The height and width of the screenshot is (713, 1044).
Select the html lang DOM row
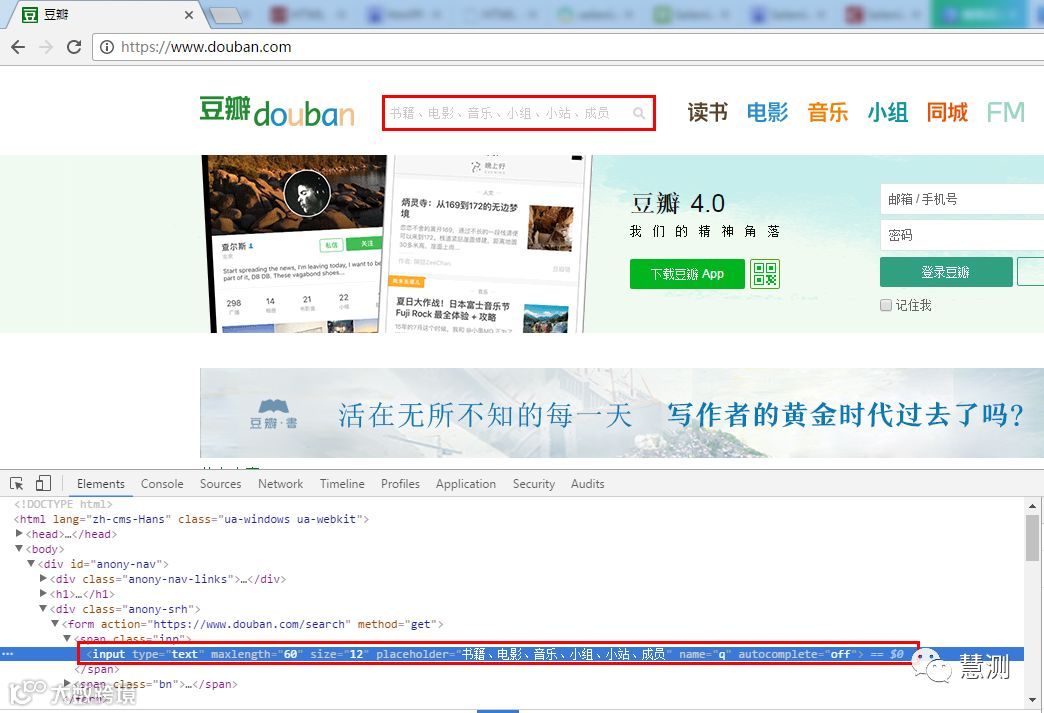coord(191,519)
